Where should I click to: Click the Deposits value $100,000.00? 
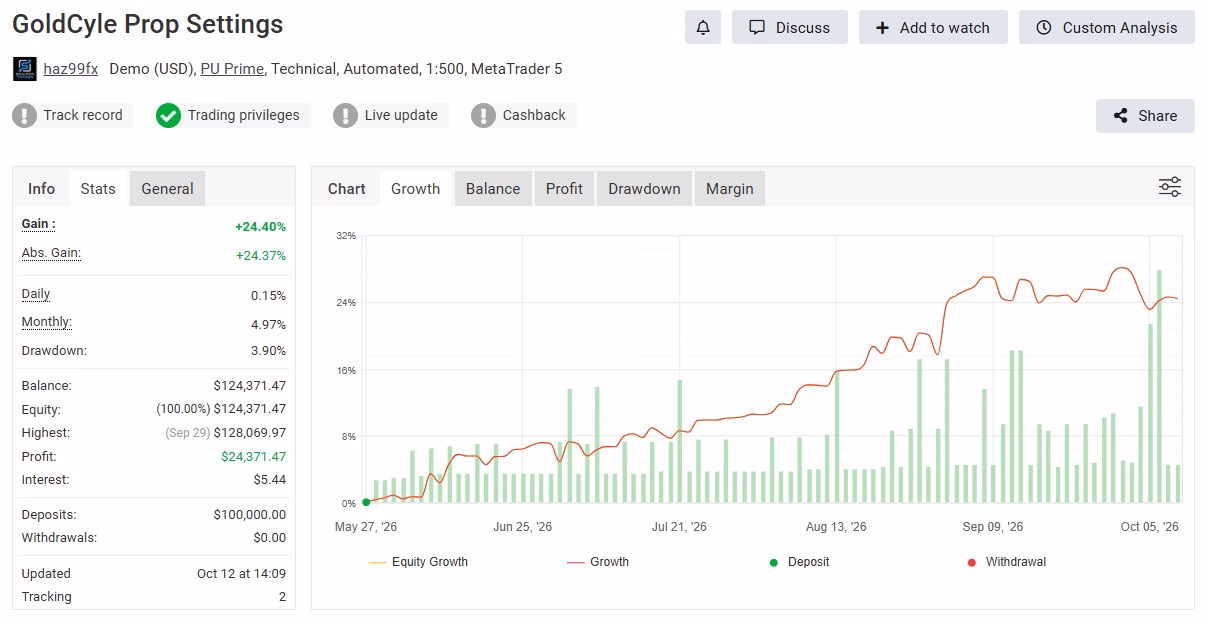point(249,515)
